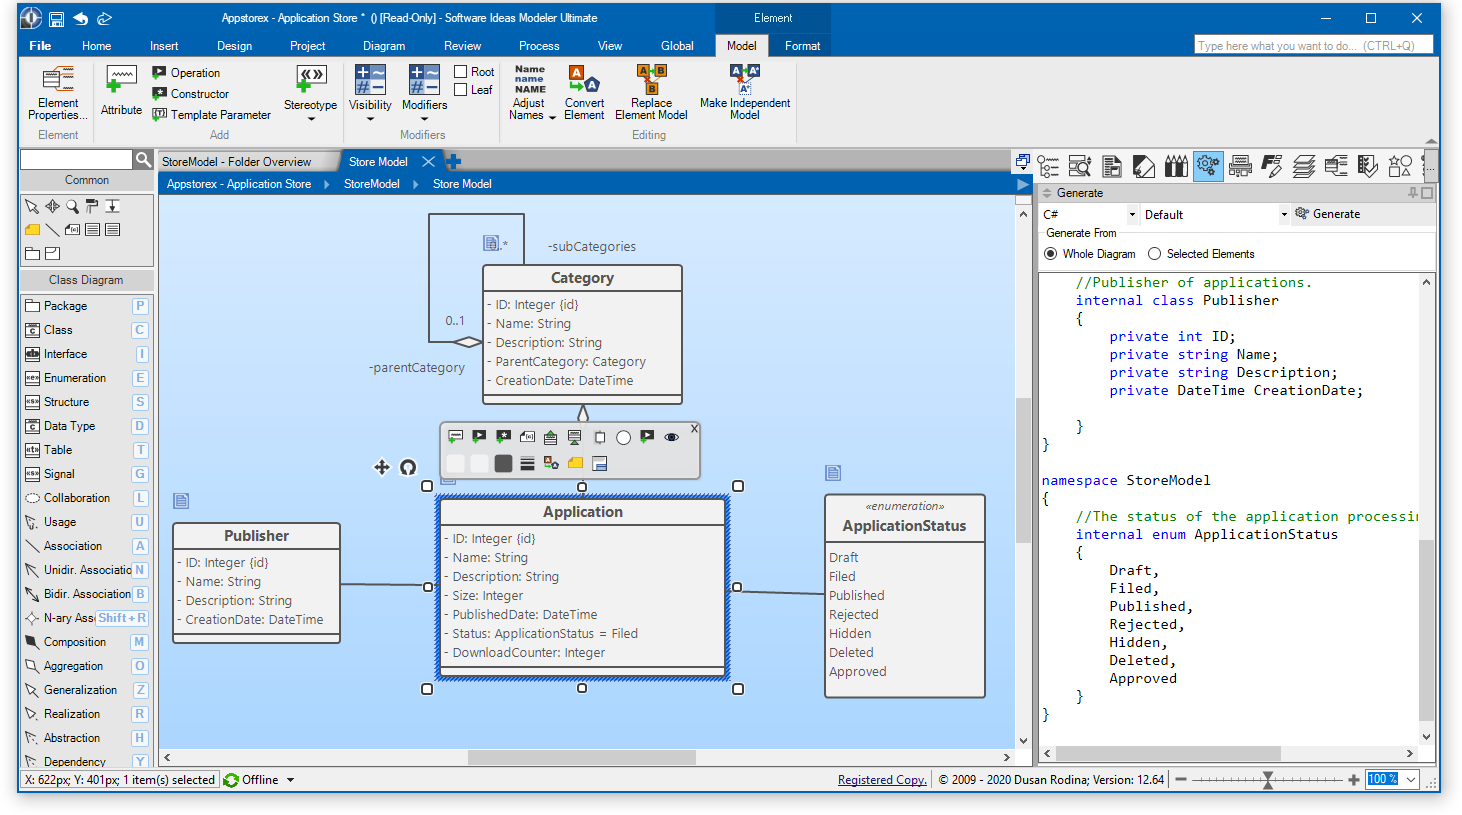Open the Visibility dropdown in ribbon
Image resolution: width=1462 pixels, height=815 pixels.
370,118
